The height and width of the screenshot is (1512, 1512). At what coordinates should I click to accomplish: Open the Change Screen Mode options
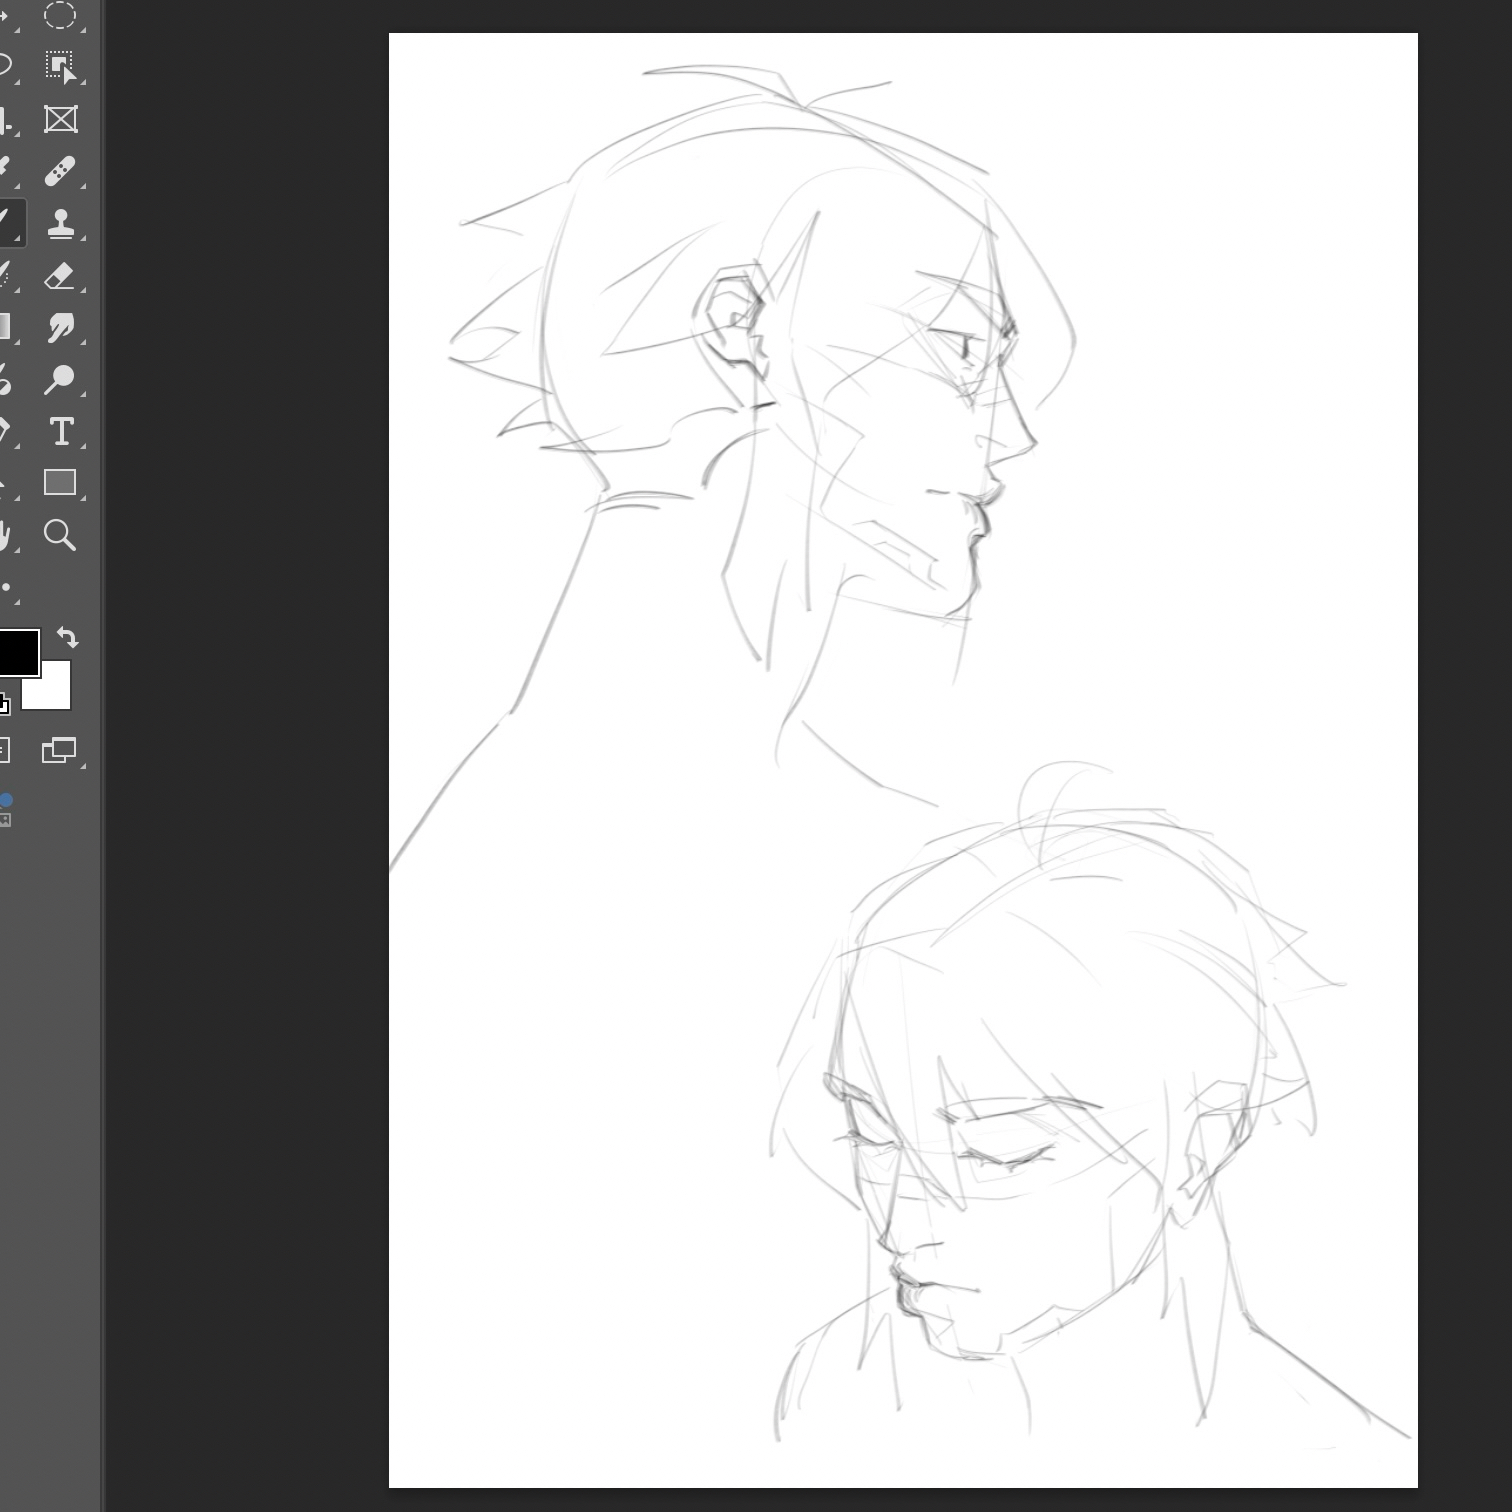pos(59,750)
